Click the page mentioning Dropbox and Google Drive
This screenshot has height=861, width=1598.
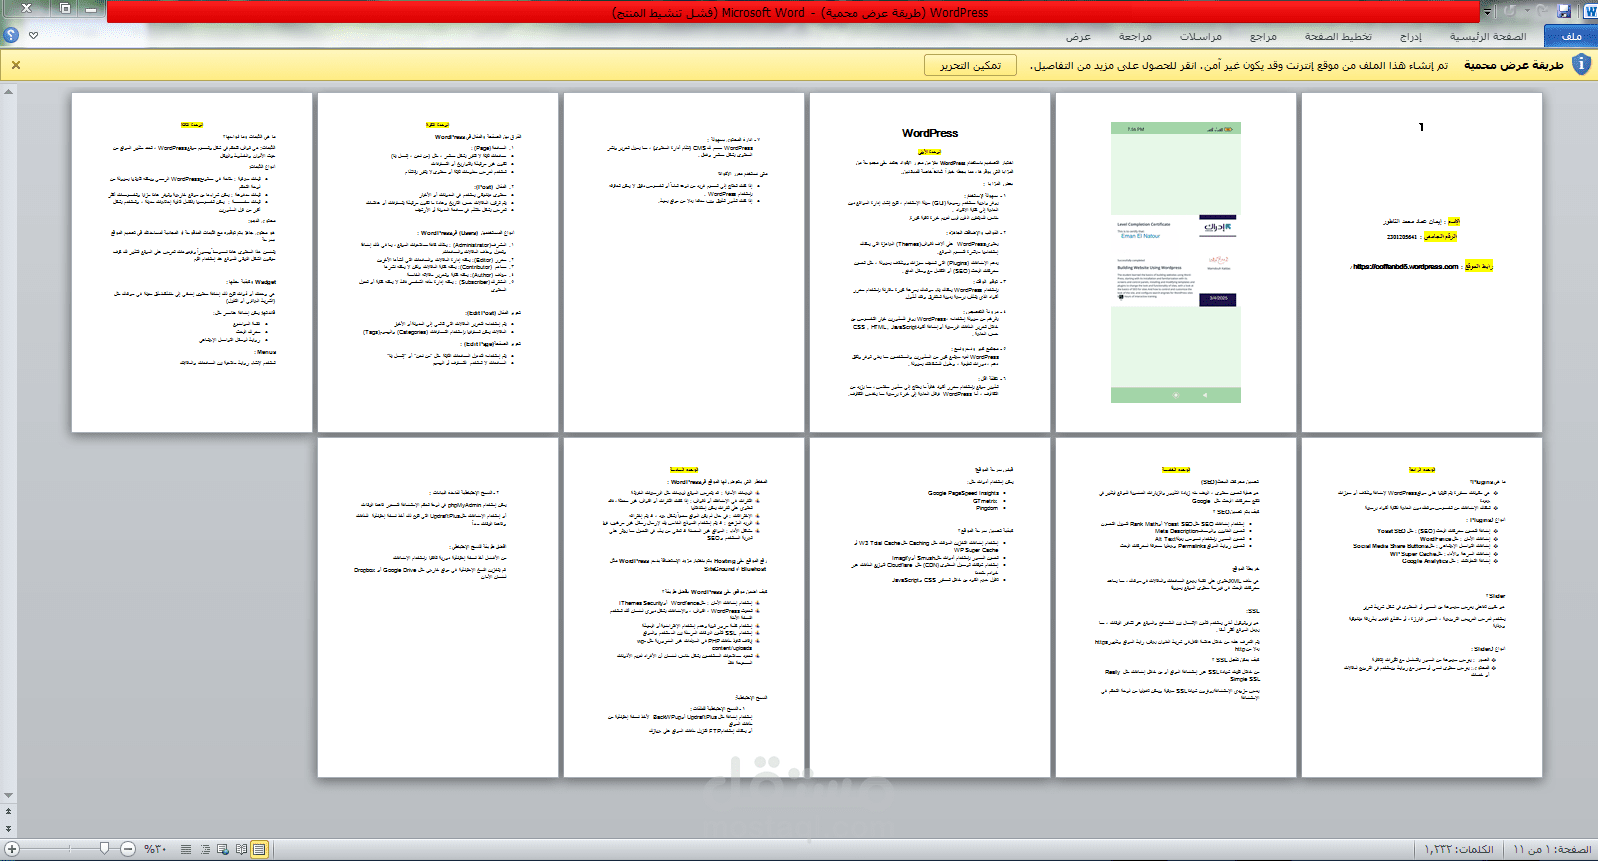coord(438,607)
